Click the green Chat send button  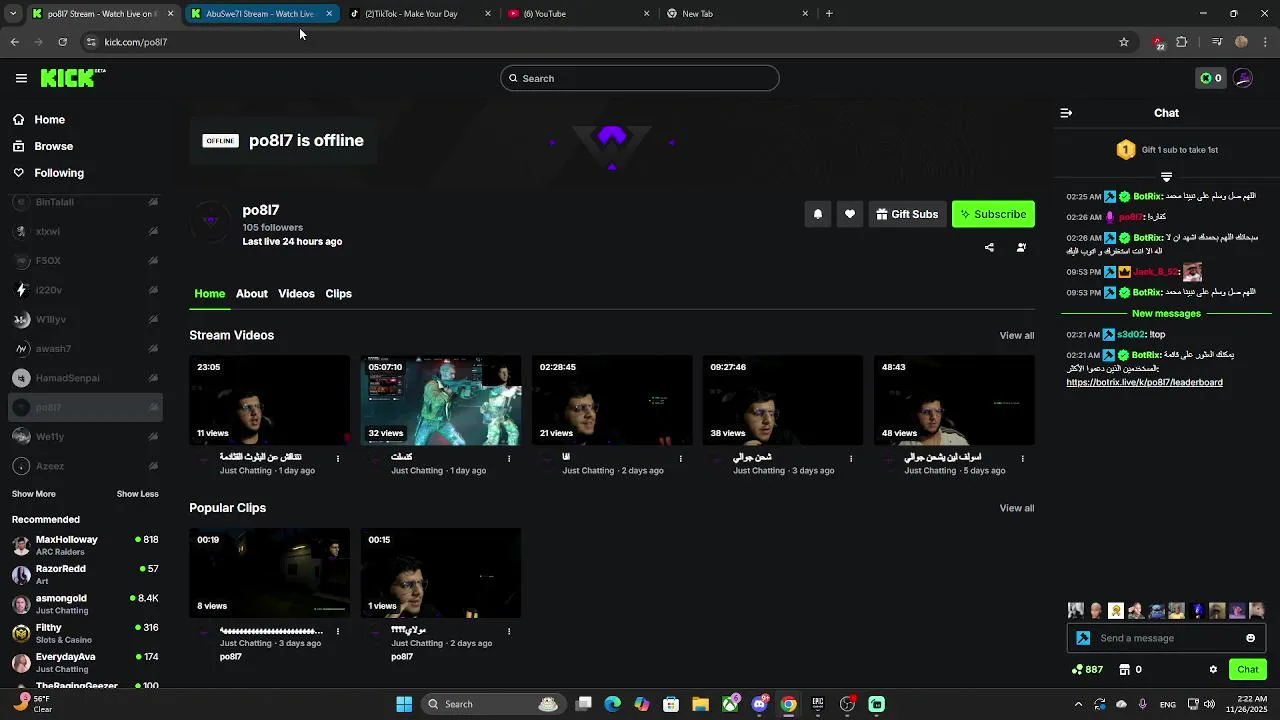pyautogui.click(x=1248, y=670)
